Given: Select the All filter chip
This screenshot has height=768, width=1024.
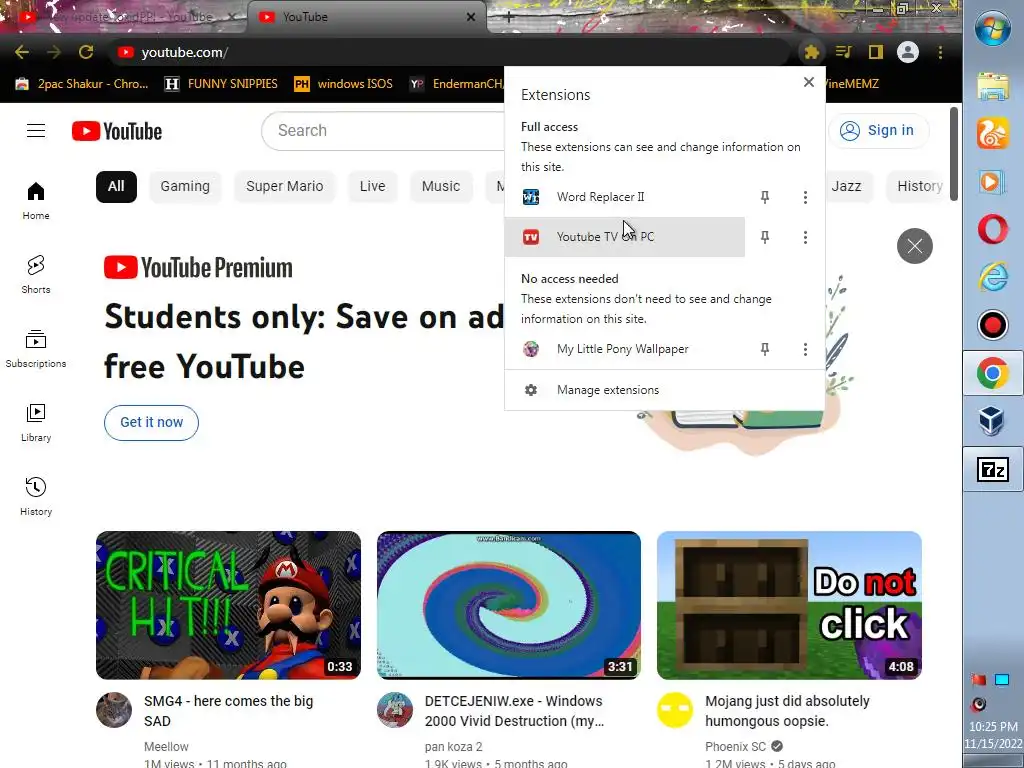Looking at the screenshot, I should click(116, 187).
